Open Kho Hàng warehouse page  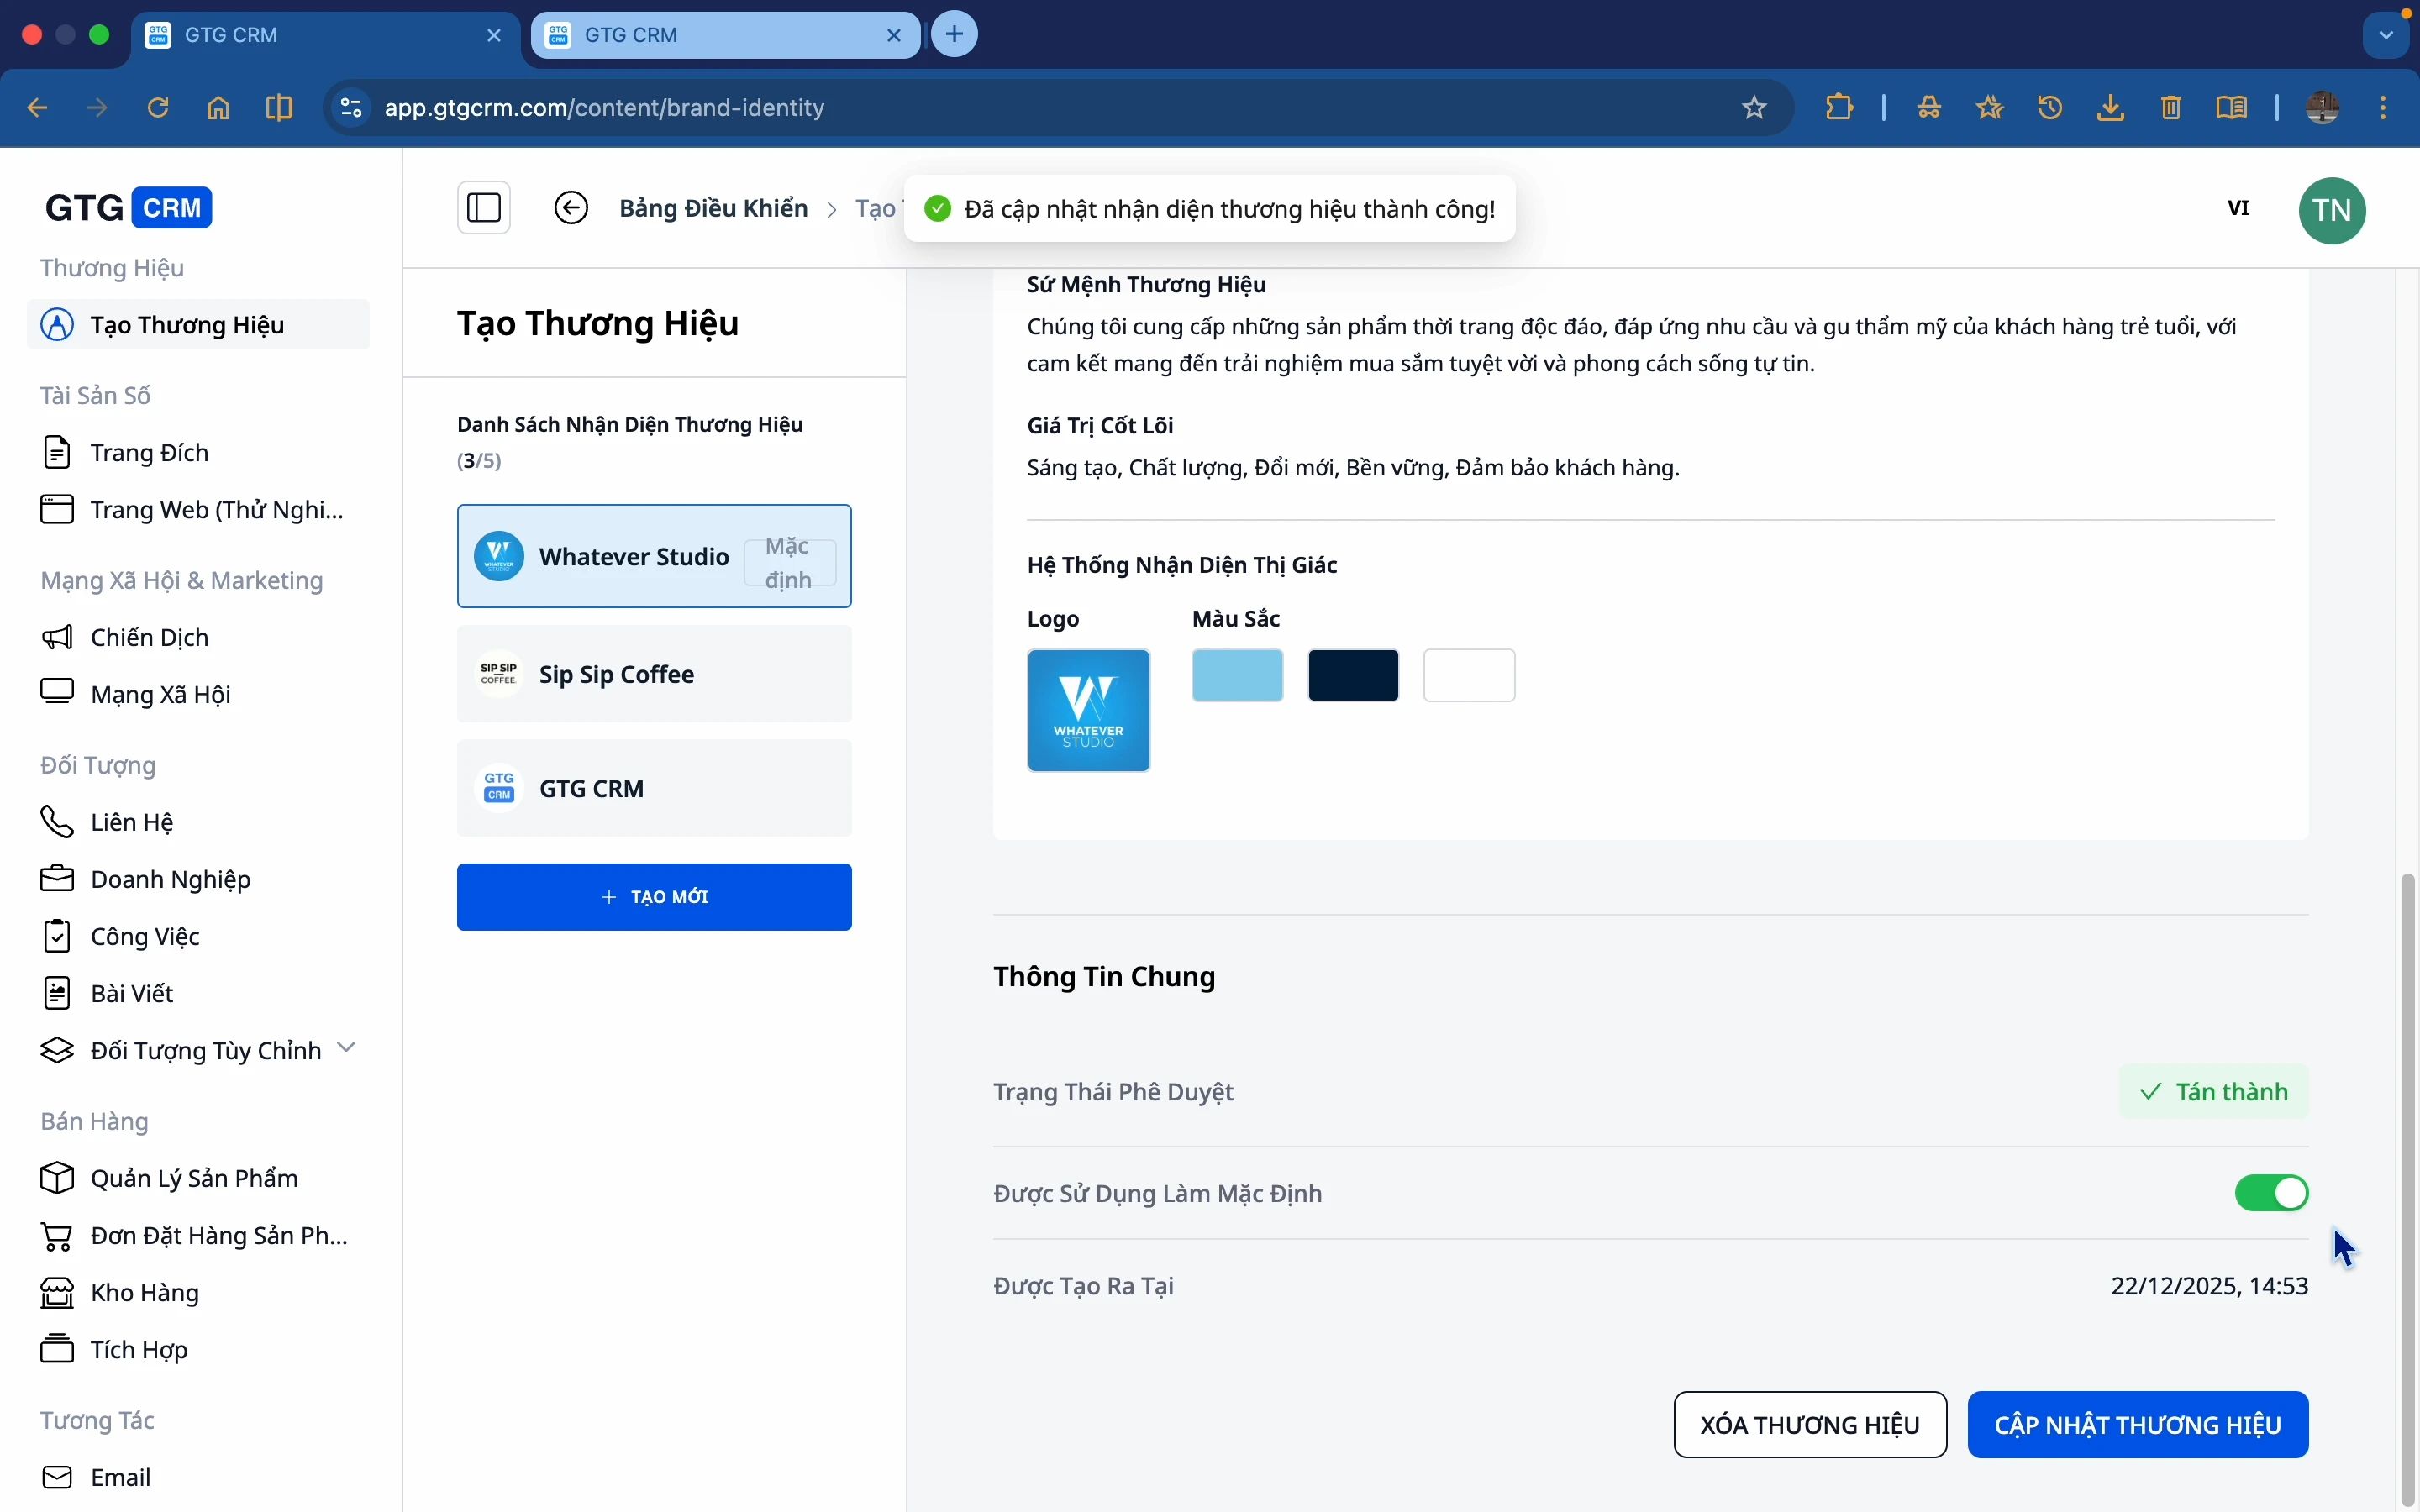(145, 1293)
